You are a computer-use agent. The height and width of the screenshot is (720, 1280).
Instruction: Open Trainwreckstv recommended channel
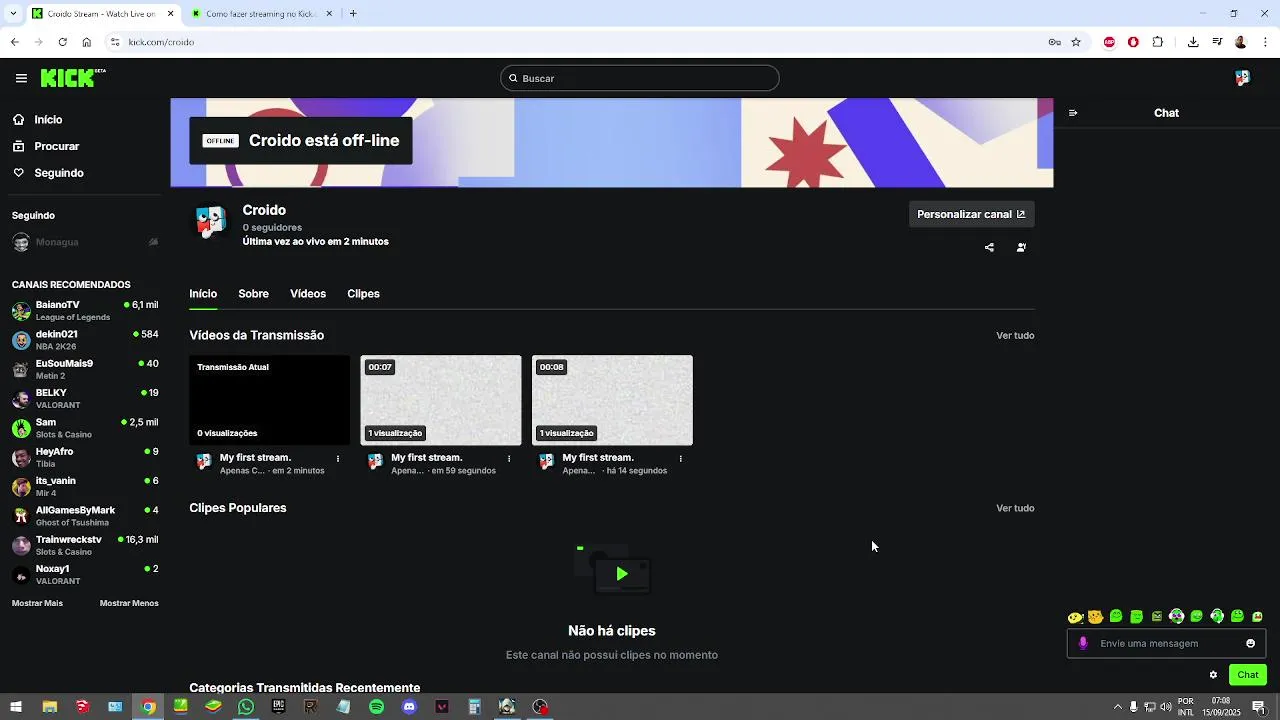tap(85, 545)
